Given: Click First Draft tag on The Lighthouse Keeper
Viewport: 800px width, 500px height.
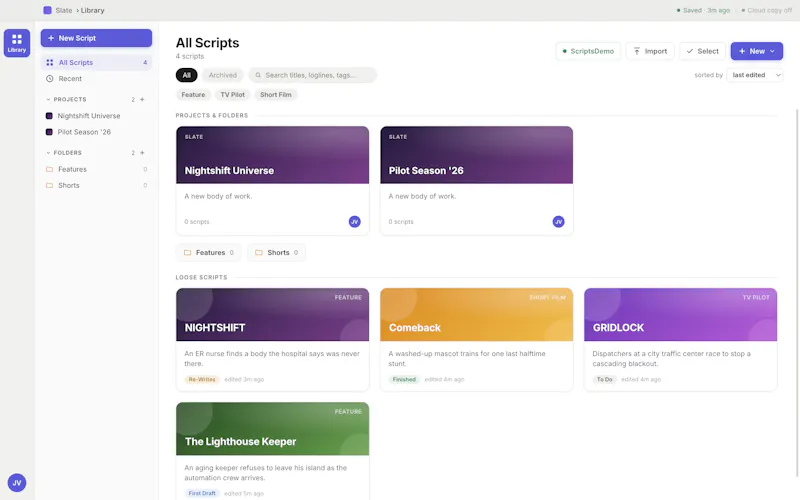Looking at the screenshot, I should [x=202, y=493].
